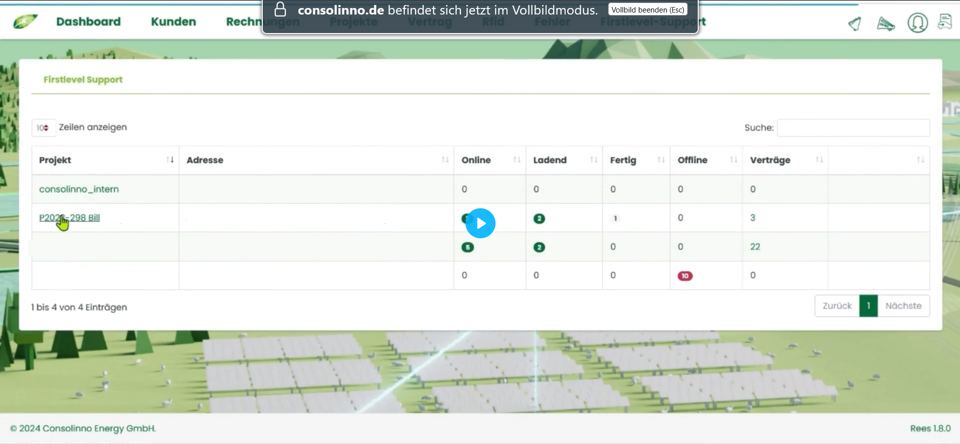The image size is (960, 444).
Task: Exit fullscreen with Vollbild beenden button
Action: [x=648, y=10]
